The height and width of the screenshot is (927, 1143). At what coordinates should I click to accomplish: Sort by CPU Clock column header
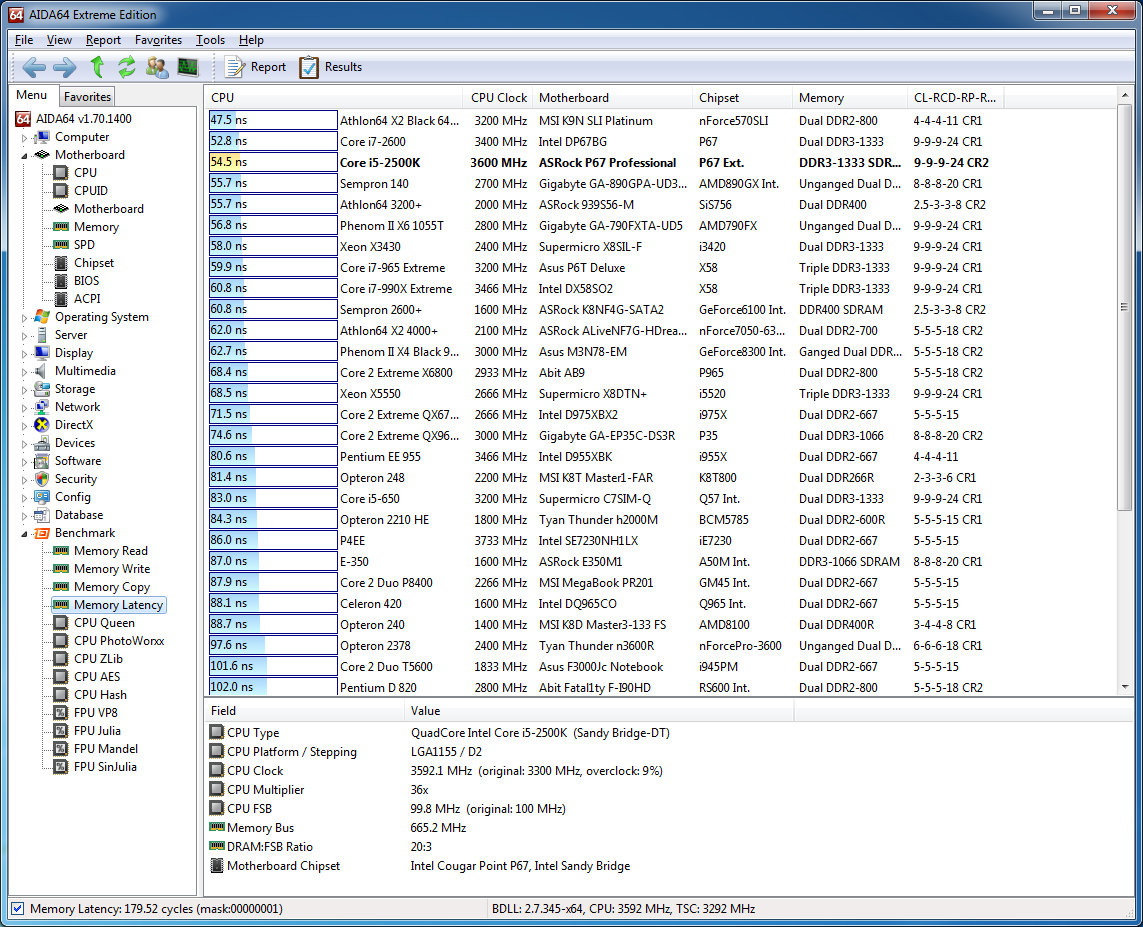[x=498, y=98]
